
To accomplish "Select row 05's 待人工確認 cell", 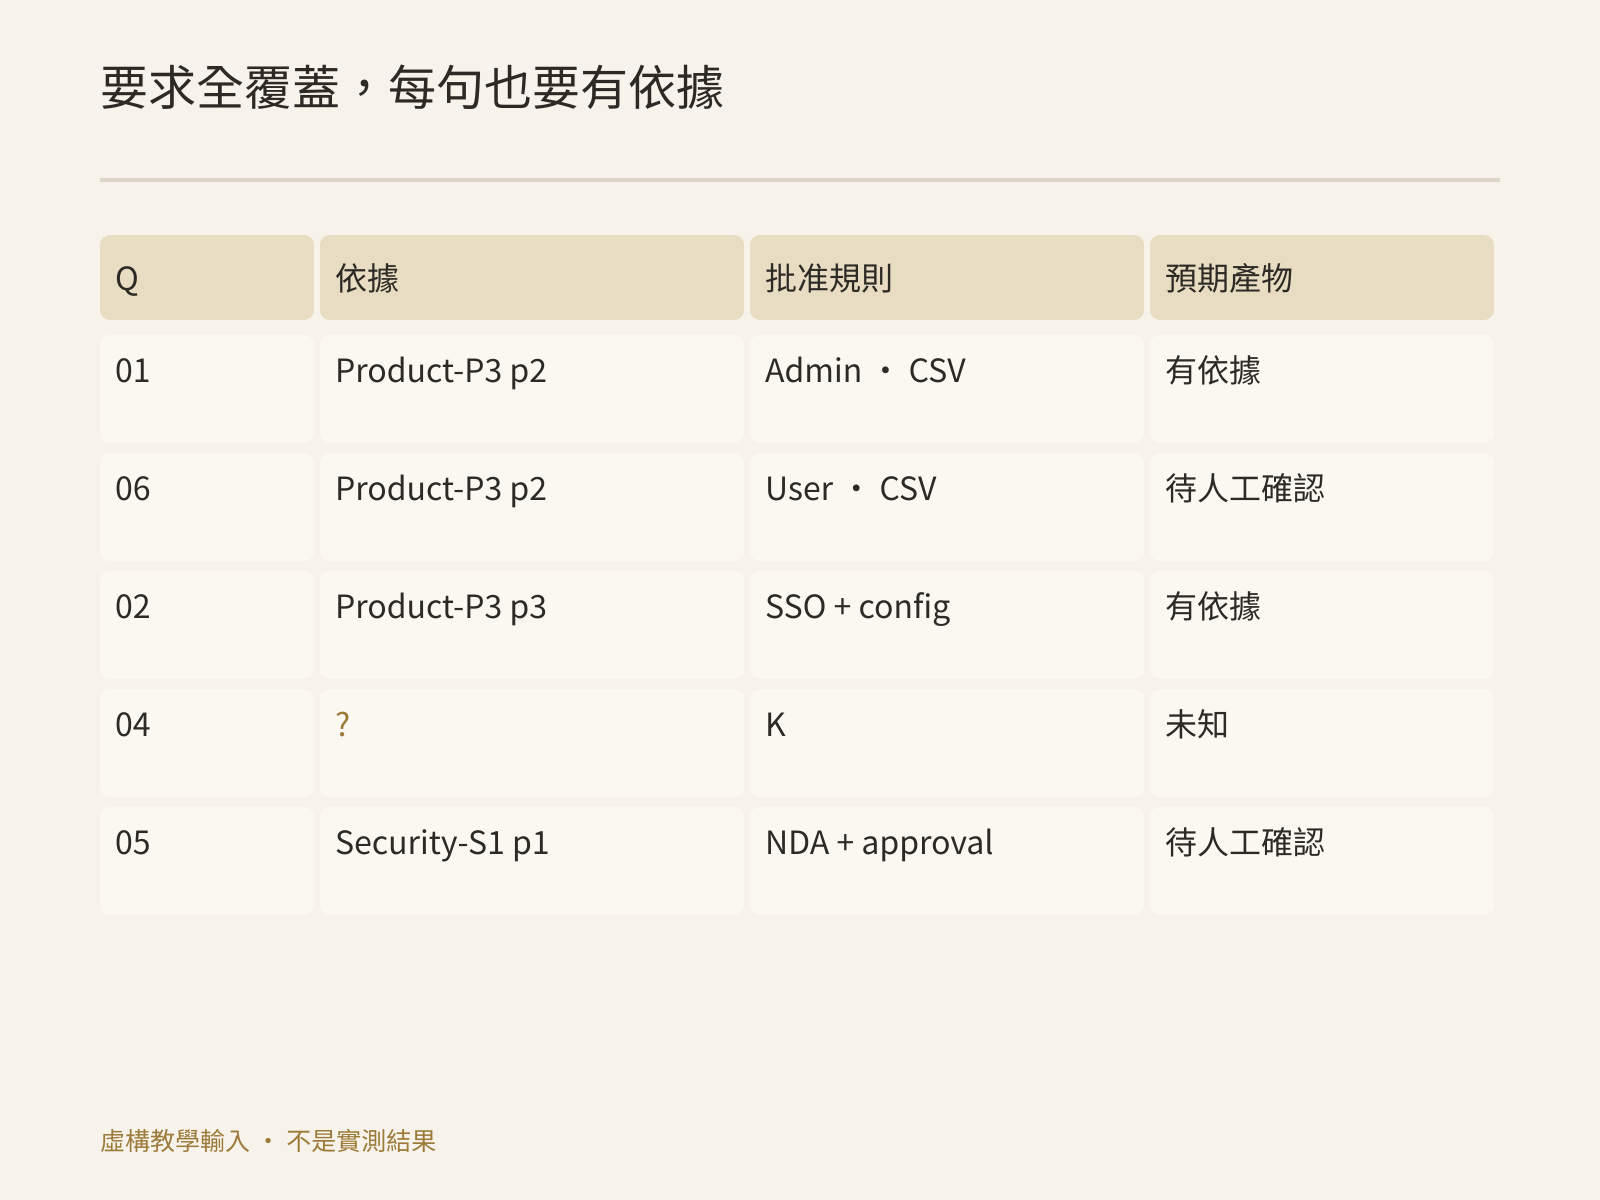I will [1322, 861].
